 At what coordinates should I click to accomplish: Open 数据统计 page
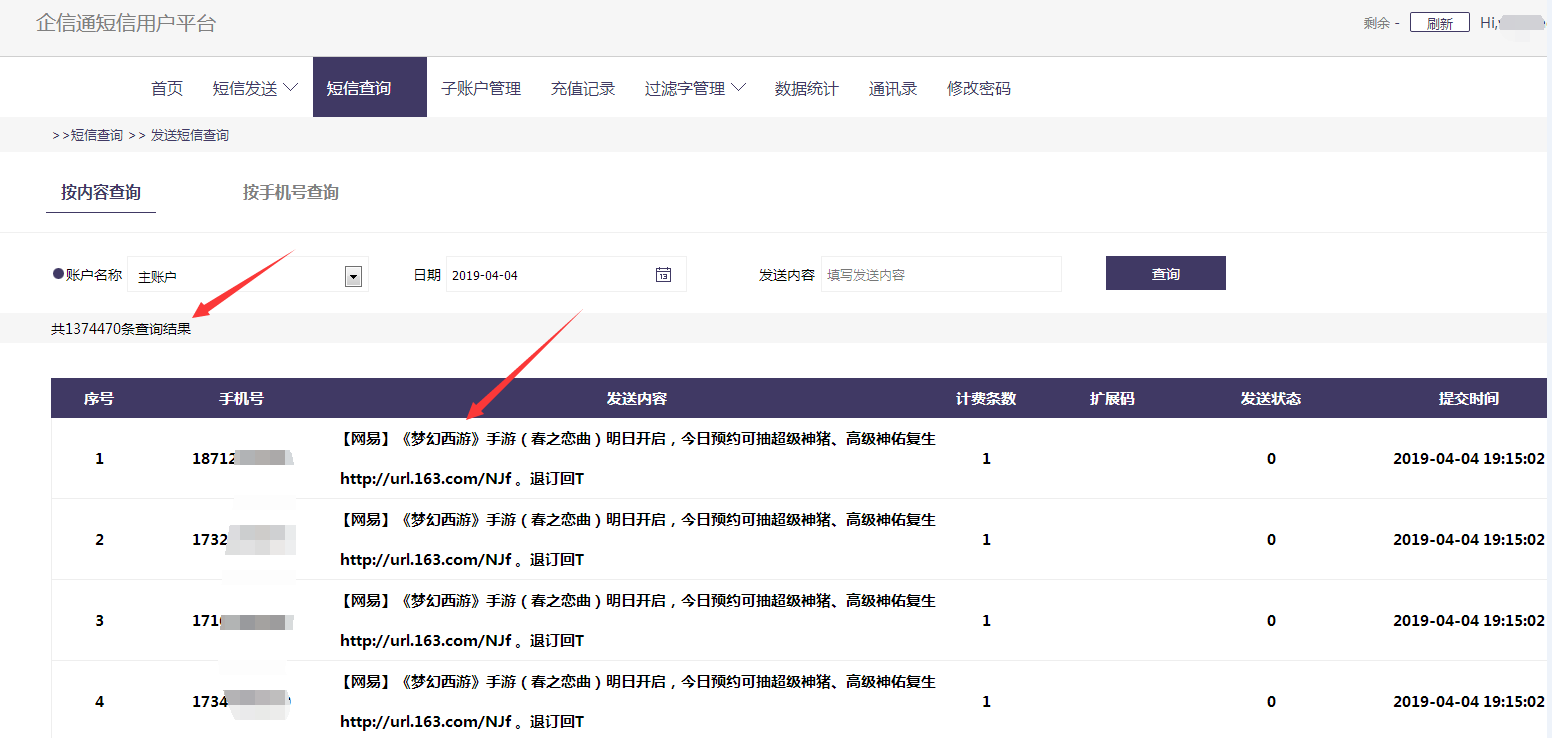[x=807, y=88]
